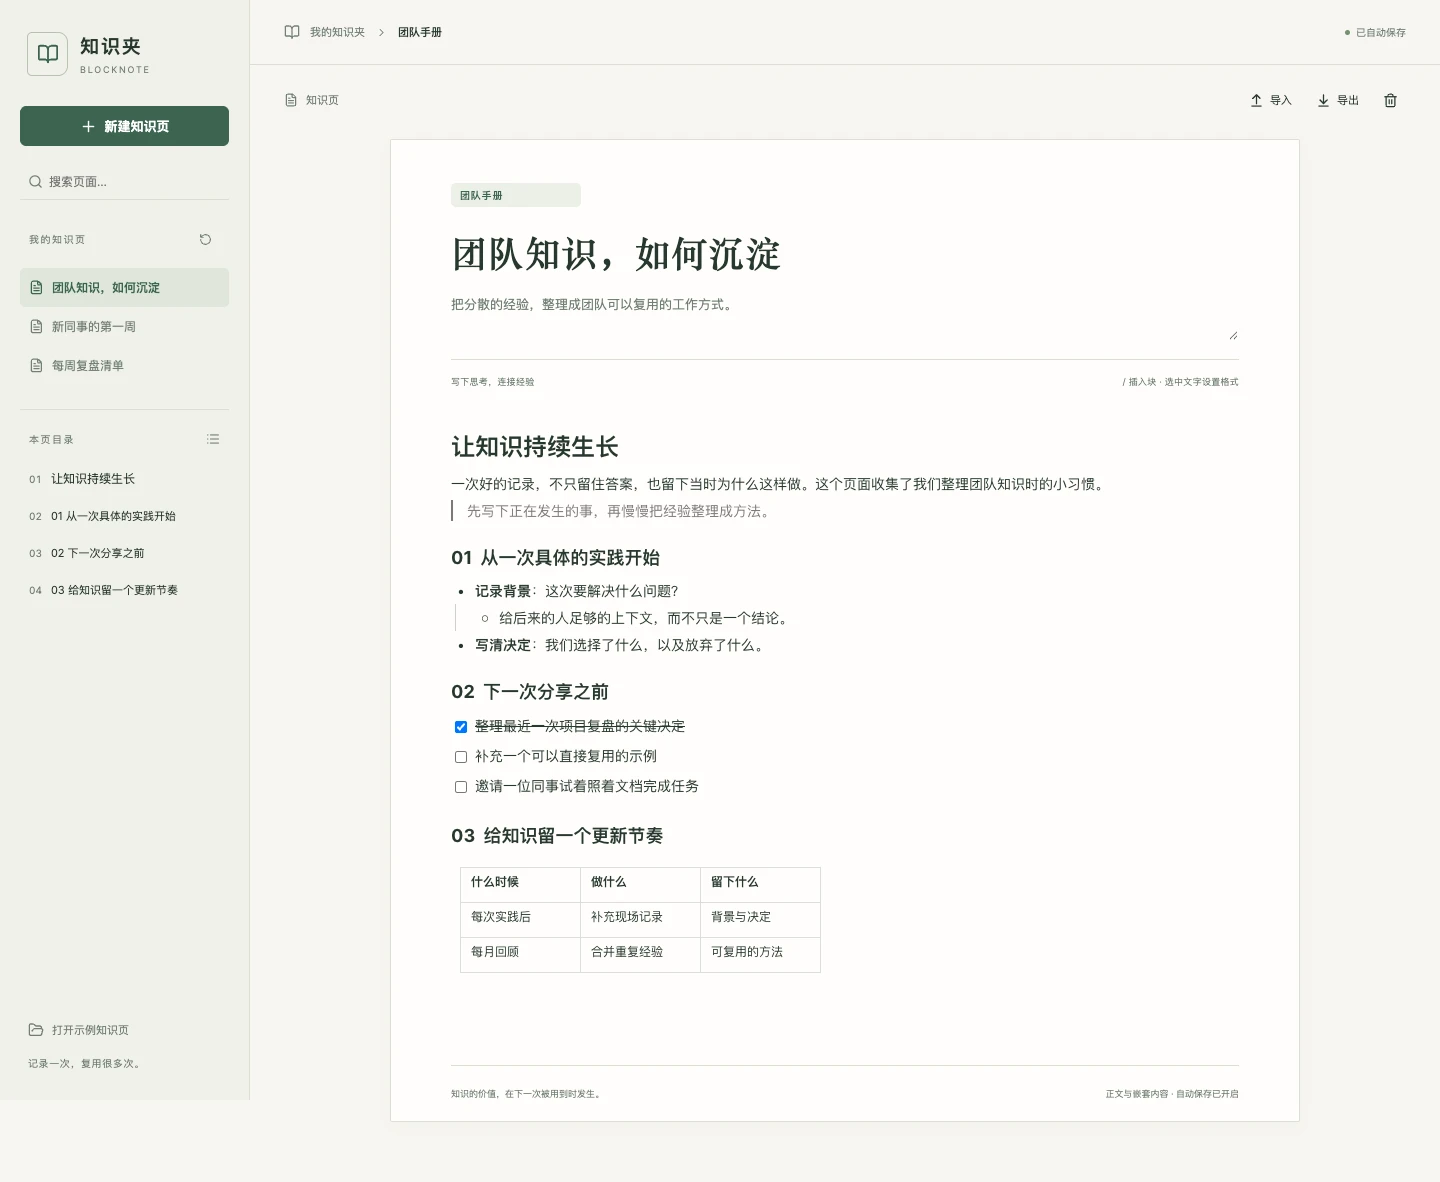Open 团队知识，如何沉淀 page in sidebar
Image resolution: width=1440 pixels, height=1182 pixels.
124,287
